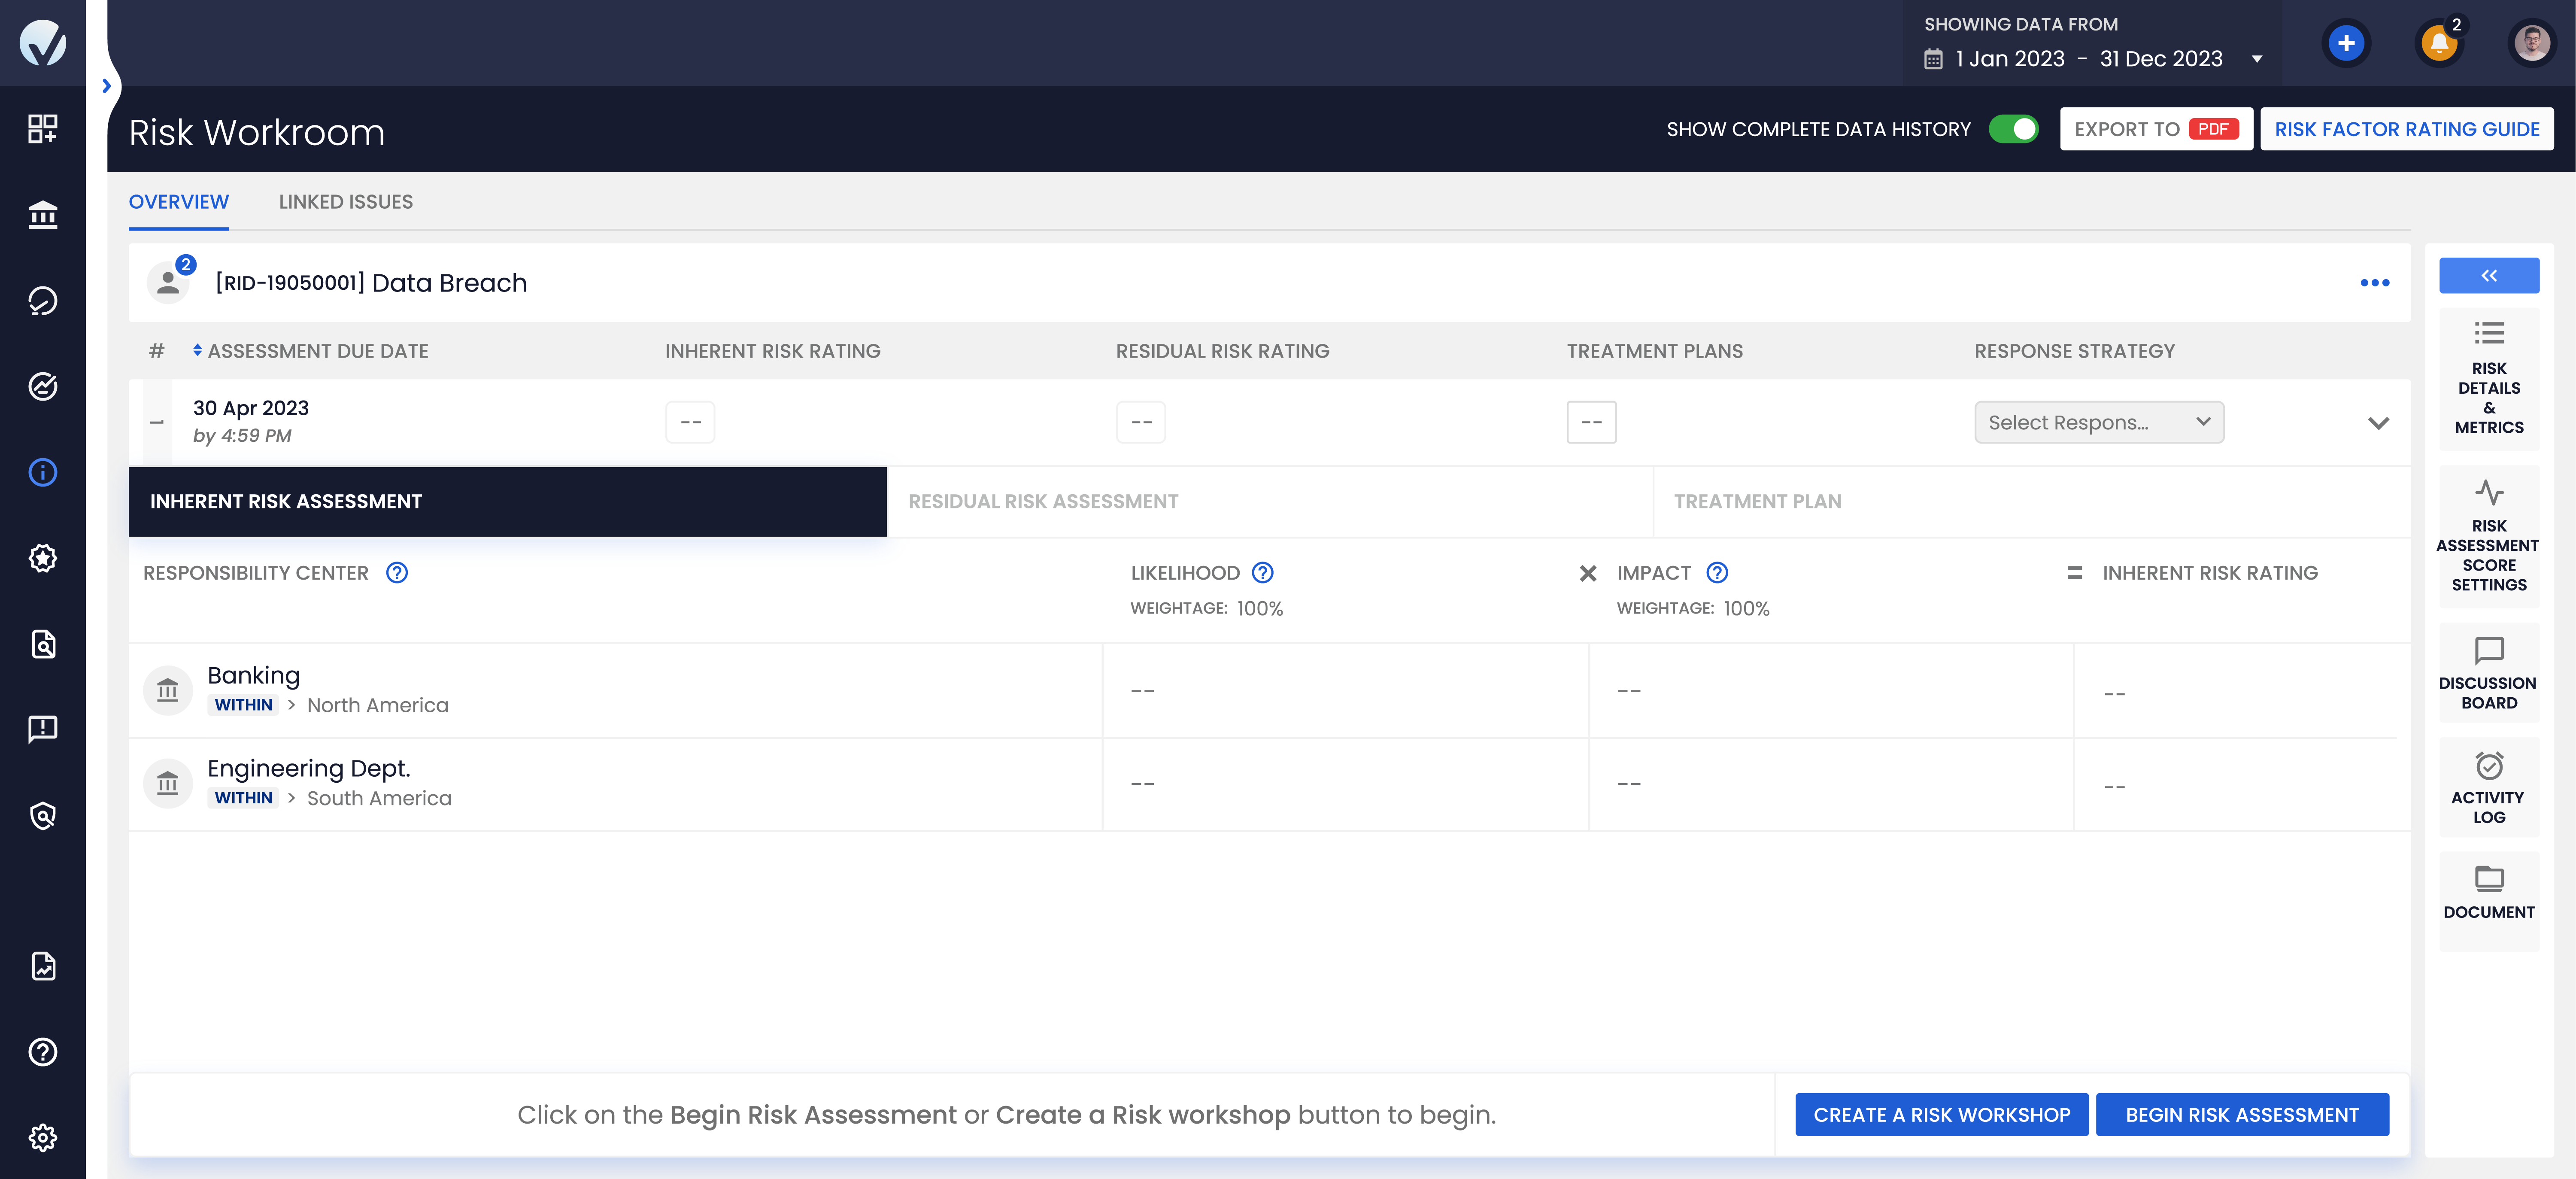Open the settings gear in sidebar
The width and height of the screenshot is (2576, 1179).
(43, 1138)
